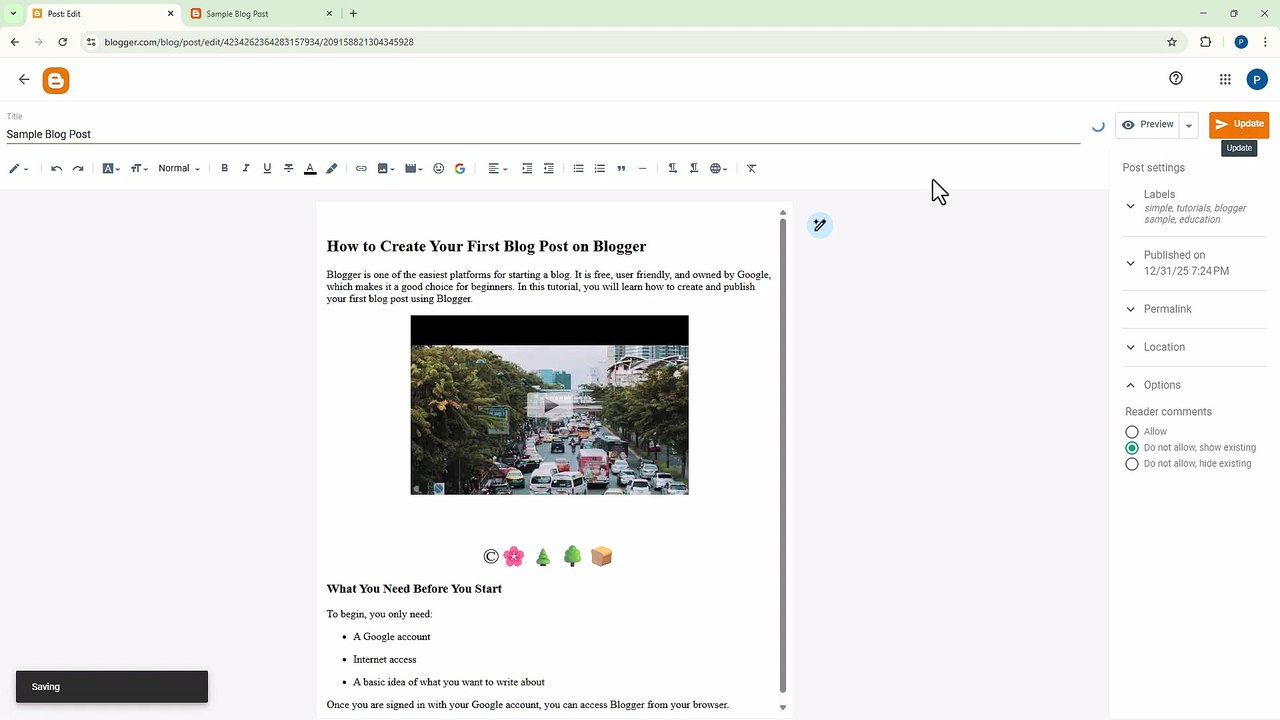Click the Undo icon

(x=56, y=168)
